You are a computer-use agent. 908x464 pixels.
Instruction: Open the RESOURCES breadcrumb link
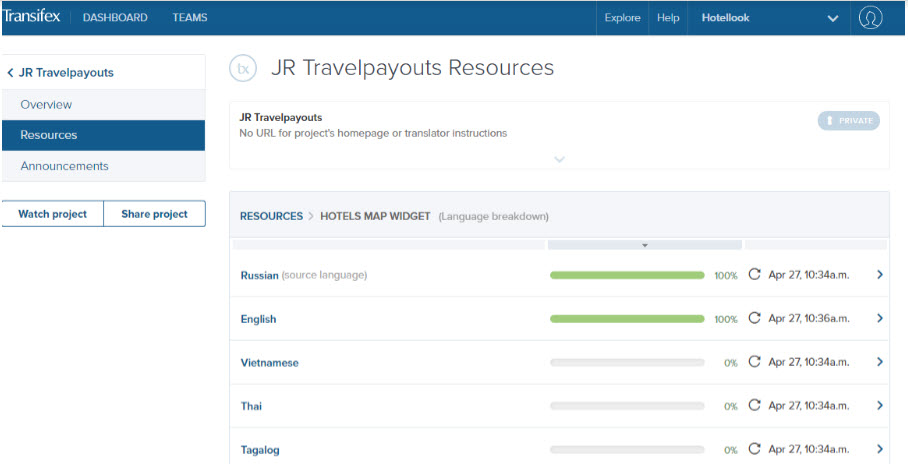tap(272, 217)
